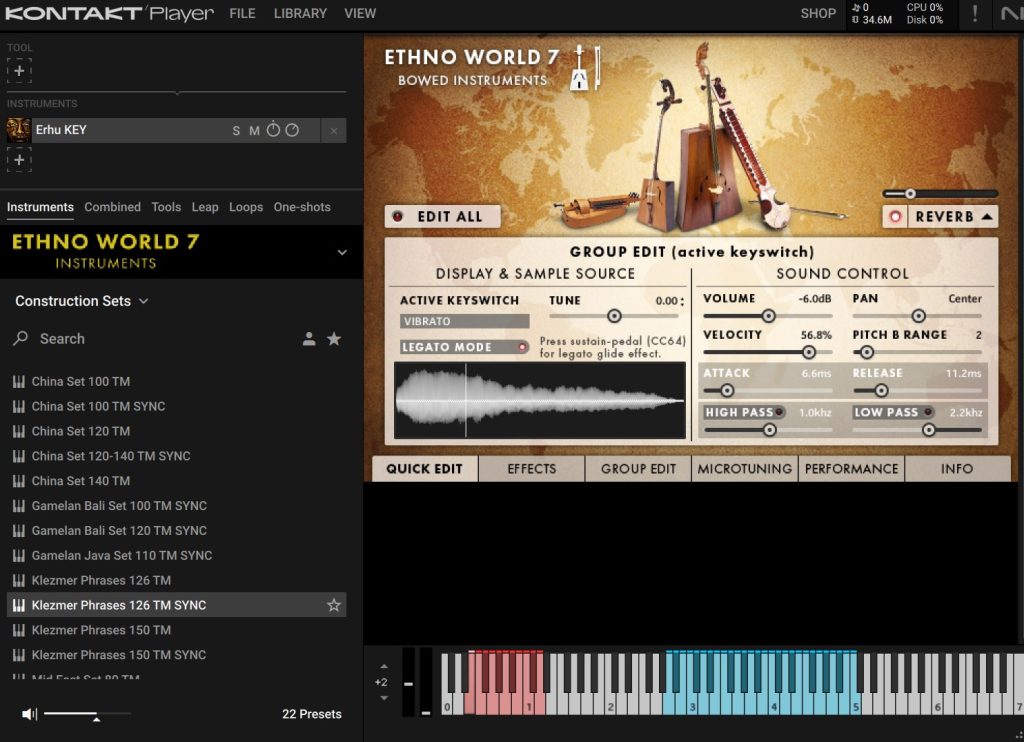Remove Erhu KEY with the X icon
The image size is (1024, 742).
pos(334,131)
